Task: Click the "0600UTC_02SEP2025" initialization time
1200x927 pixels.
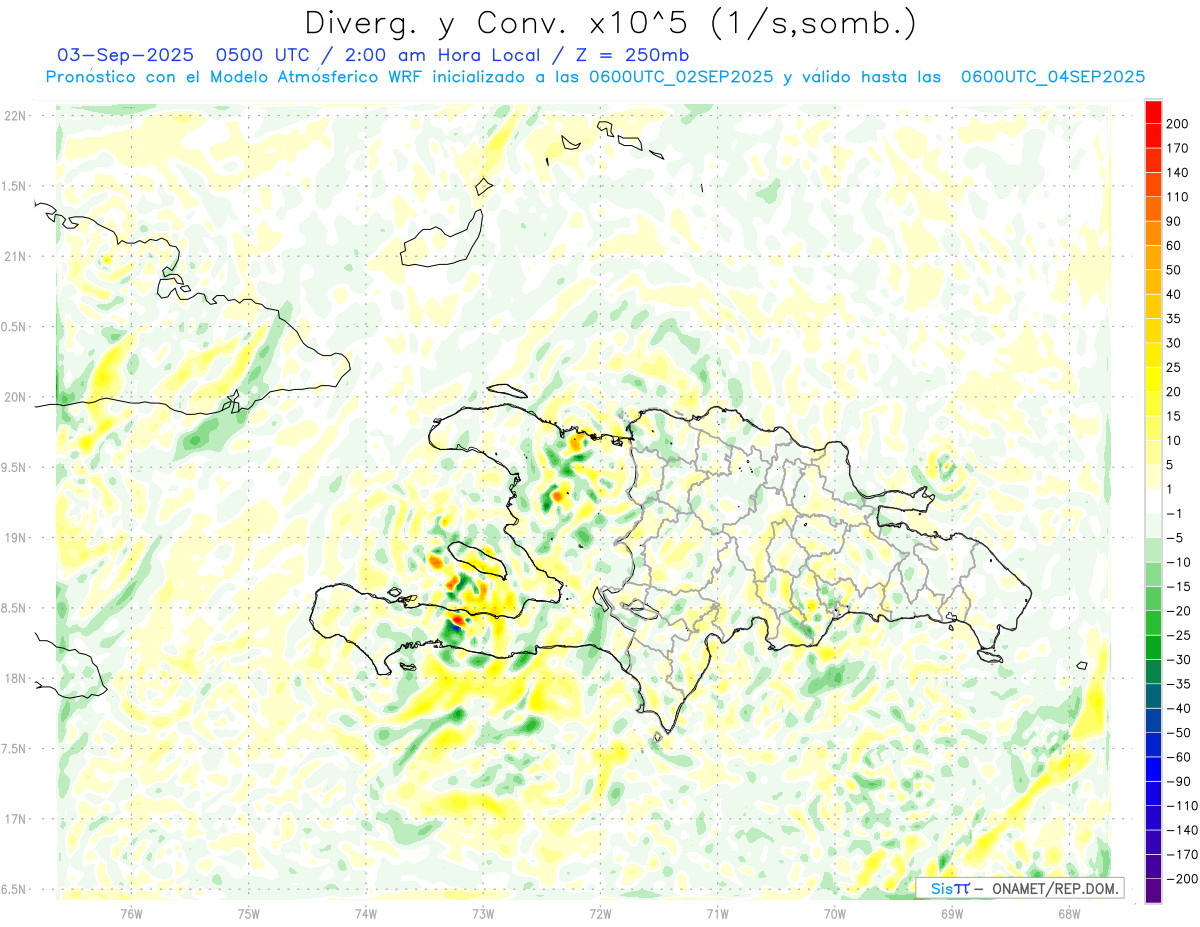Action: (681, 77)
